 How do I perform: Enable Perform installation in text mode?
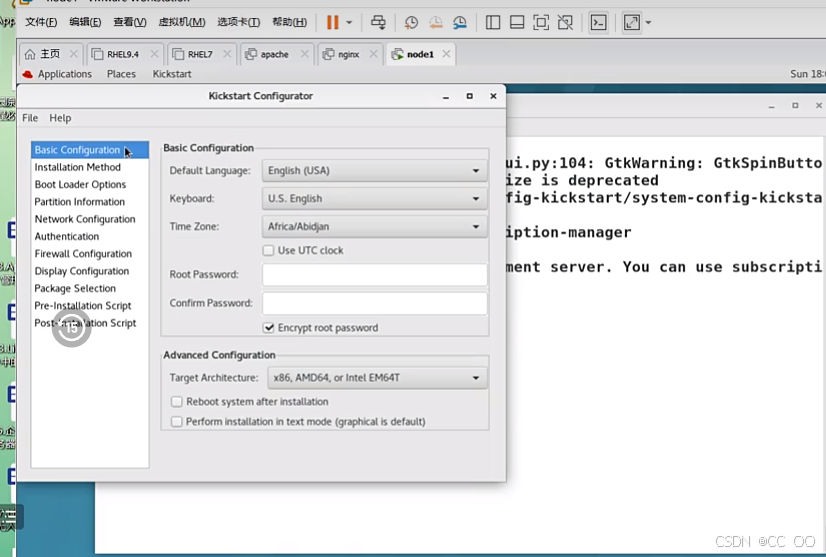pyautogui.click(x=176, y=422)
